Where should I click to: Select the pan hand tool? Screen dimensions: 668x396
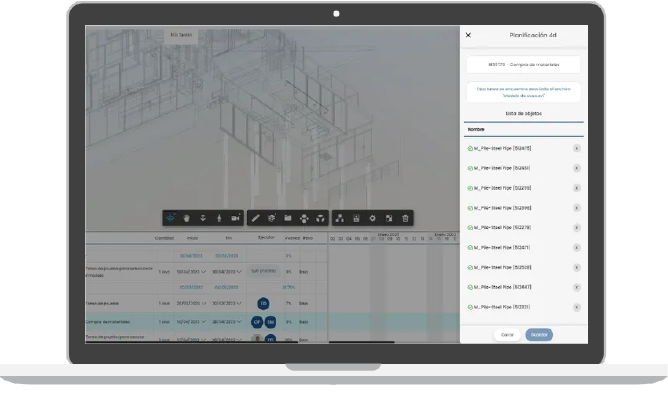[187, 218]
